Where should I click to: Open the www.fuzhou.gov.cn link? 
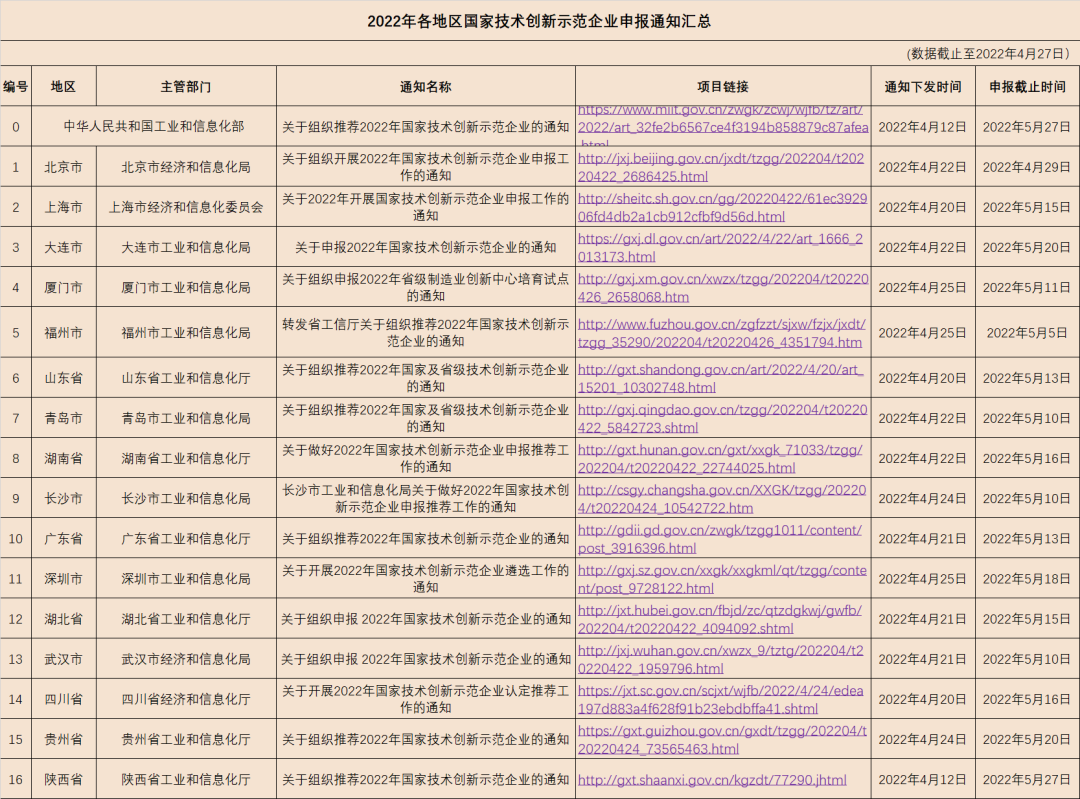721,333
